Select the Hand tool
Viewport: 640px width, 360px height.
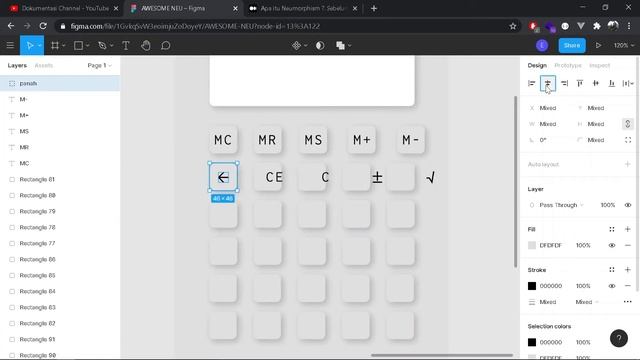[x=146, y=45]
